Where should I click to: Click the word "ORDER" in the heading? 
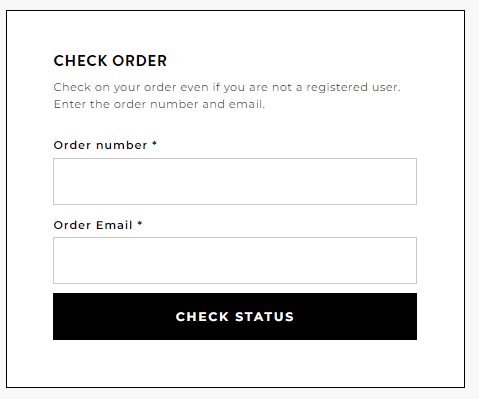(140, 61)
